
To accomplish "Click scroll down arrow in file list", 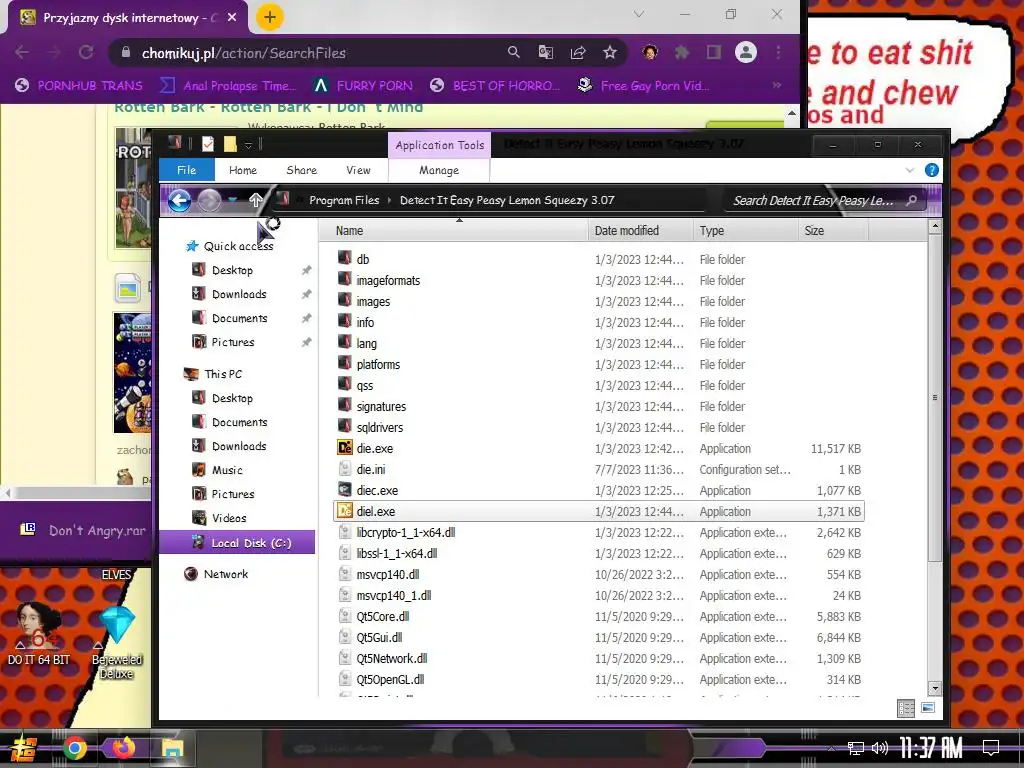I will [x=935, y=688].
